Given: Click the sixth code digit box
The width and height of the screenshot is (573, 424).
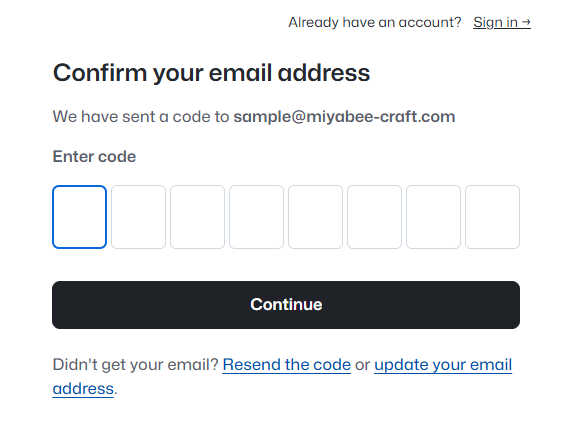Looking at the screenshot, I should click(x=375, y=217).
